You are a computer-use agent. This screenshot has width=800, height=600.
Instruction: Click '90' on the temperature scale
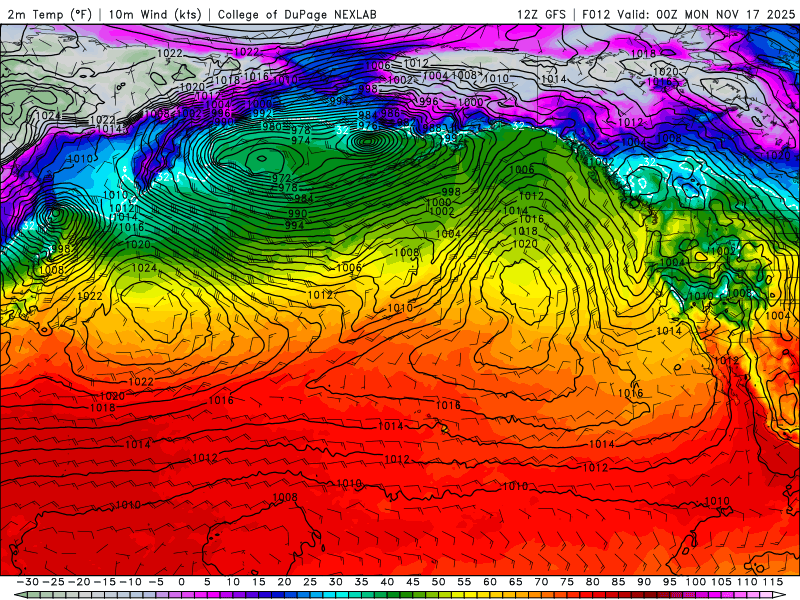pos(643,582)
